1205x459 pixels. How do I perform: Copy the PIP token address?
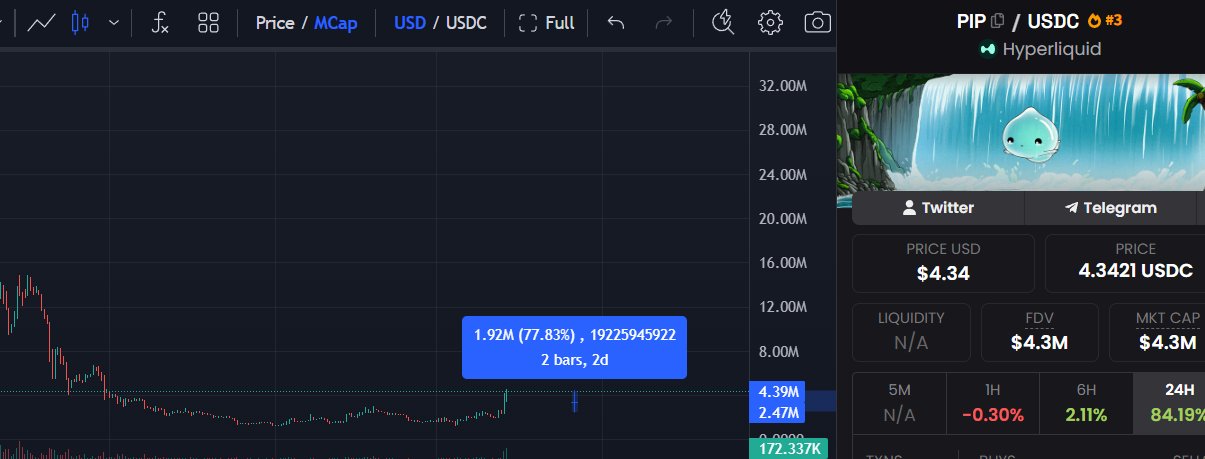tap(997, 20)
